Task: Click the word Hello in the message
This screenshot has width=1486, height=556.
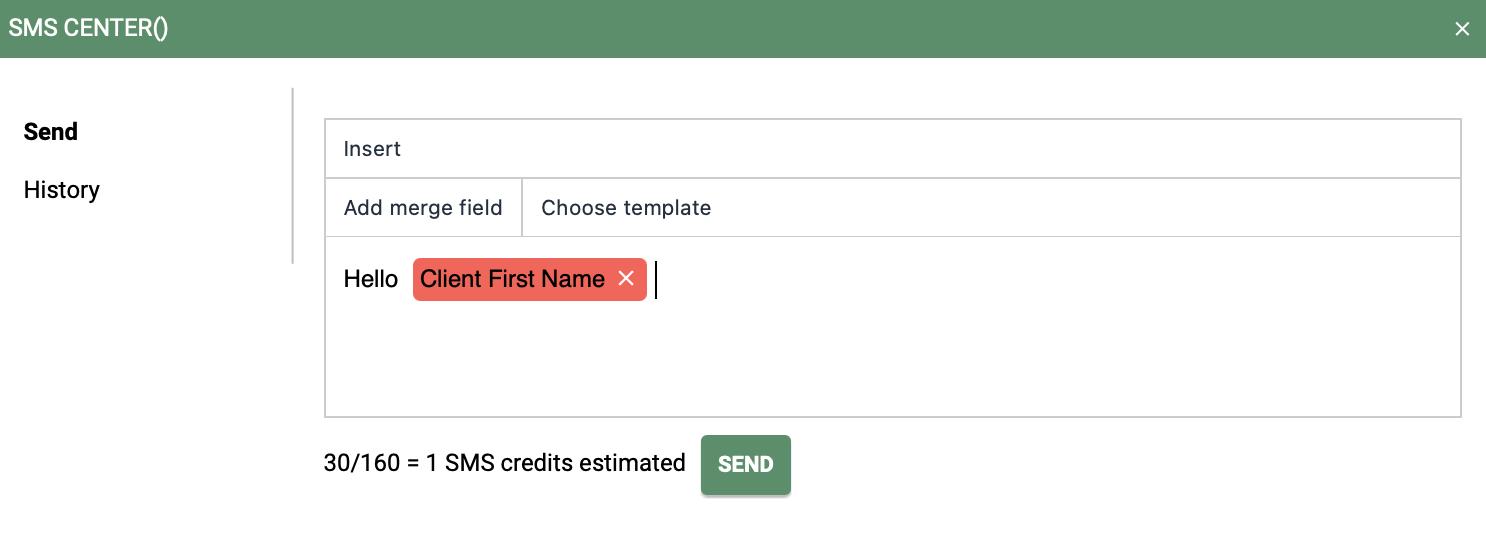Action: click(x=371, y=279)
